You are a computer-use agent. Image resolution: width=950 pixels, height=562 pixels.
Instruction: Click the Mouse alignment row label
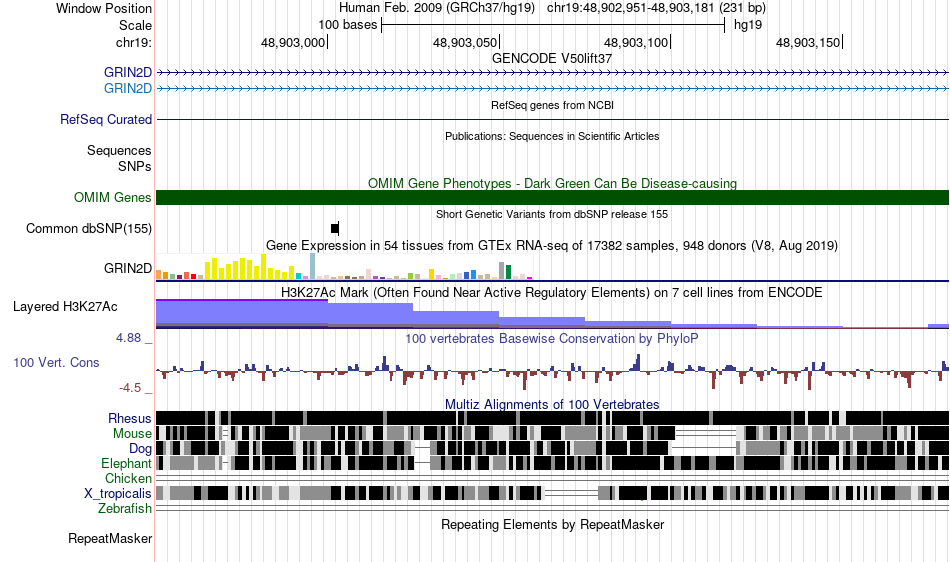132,434
